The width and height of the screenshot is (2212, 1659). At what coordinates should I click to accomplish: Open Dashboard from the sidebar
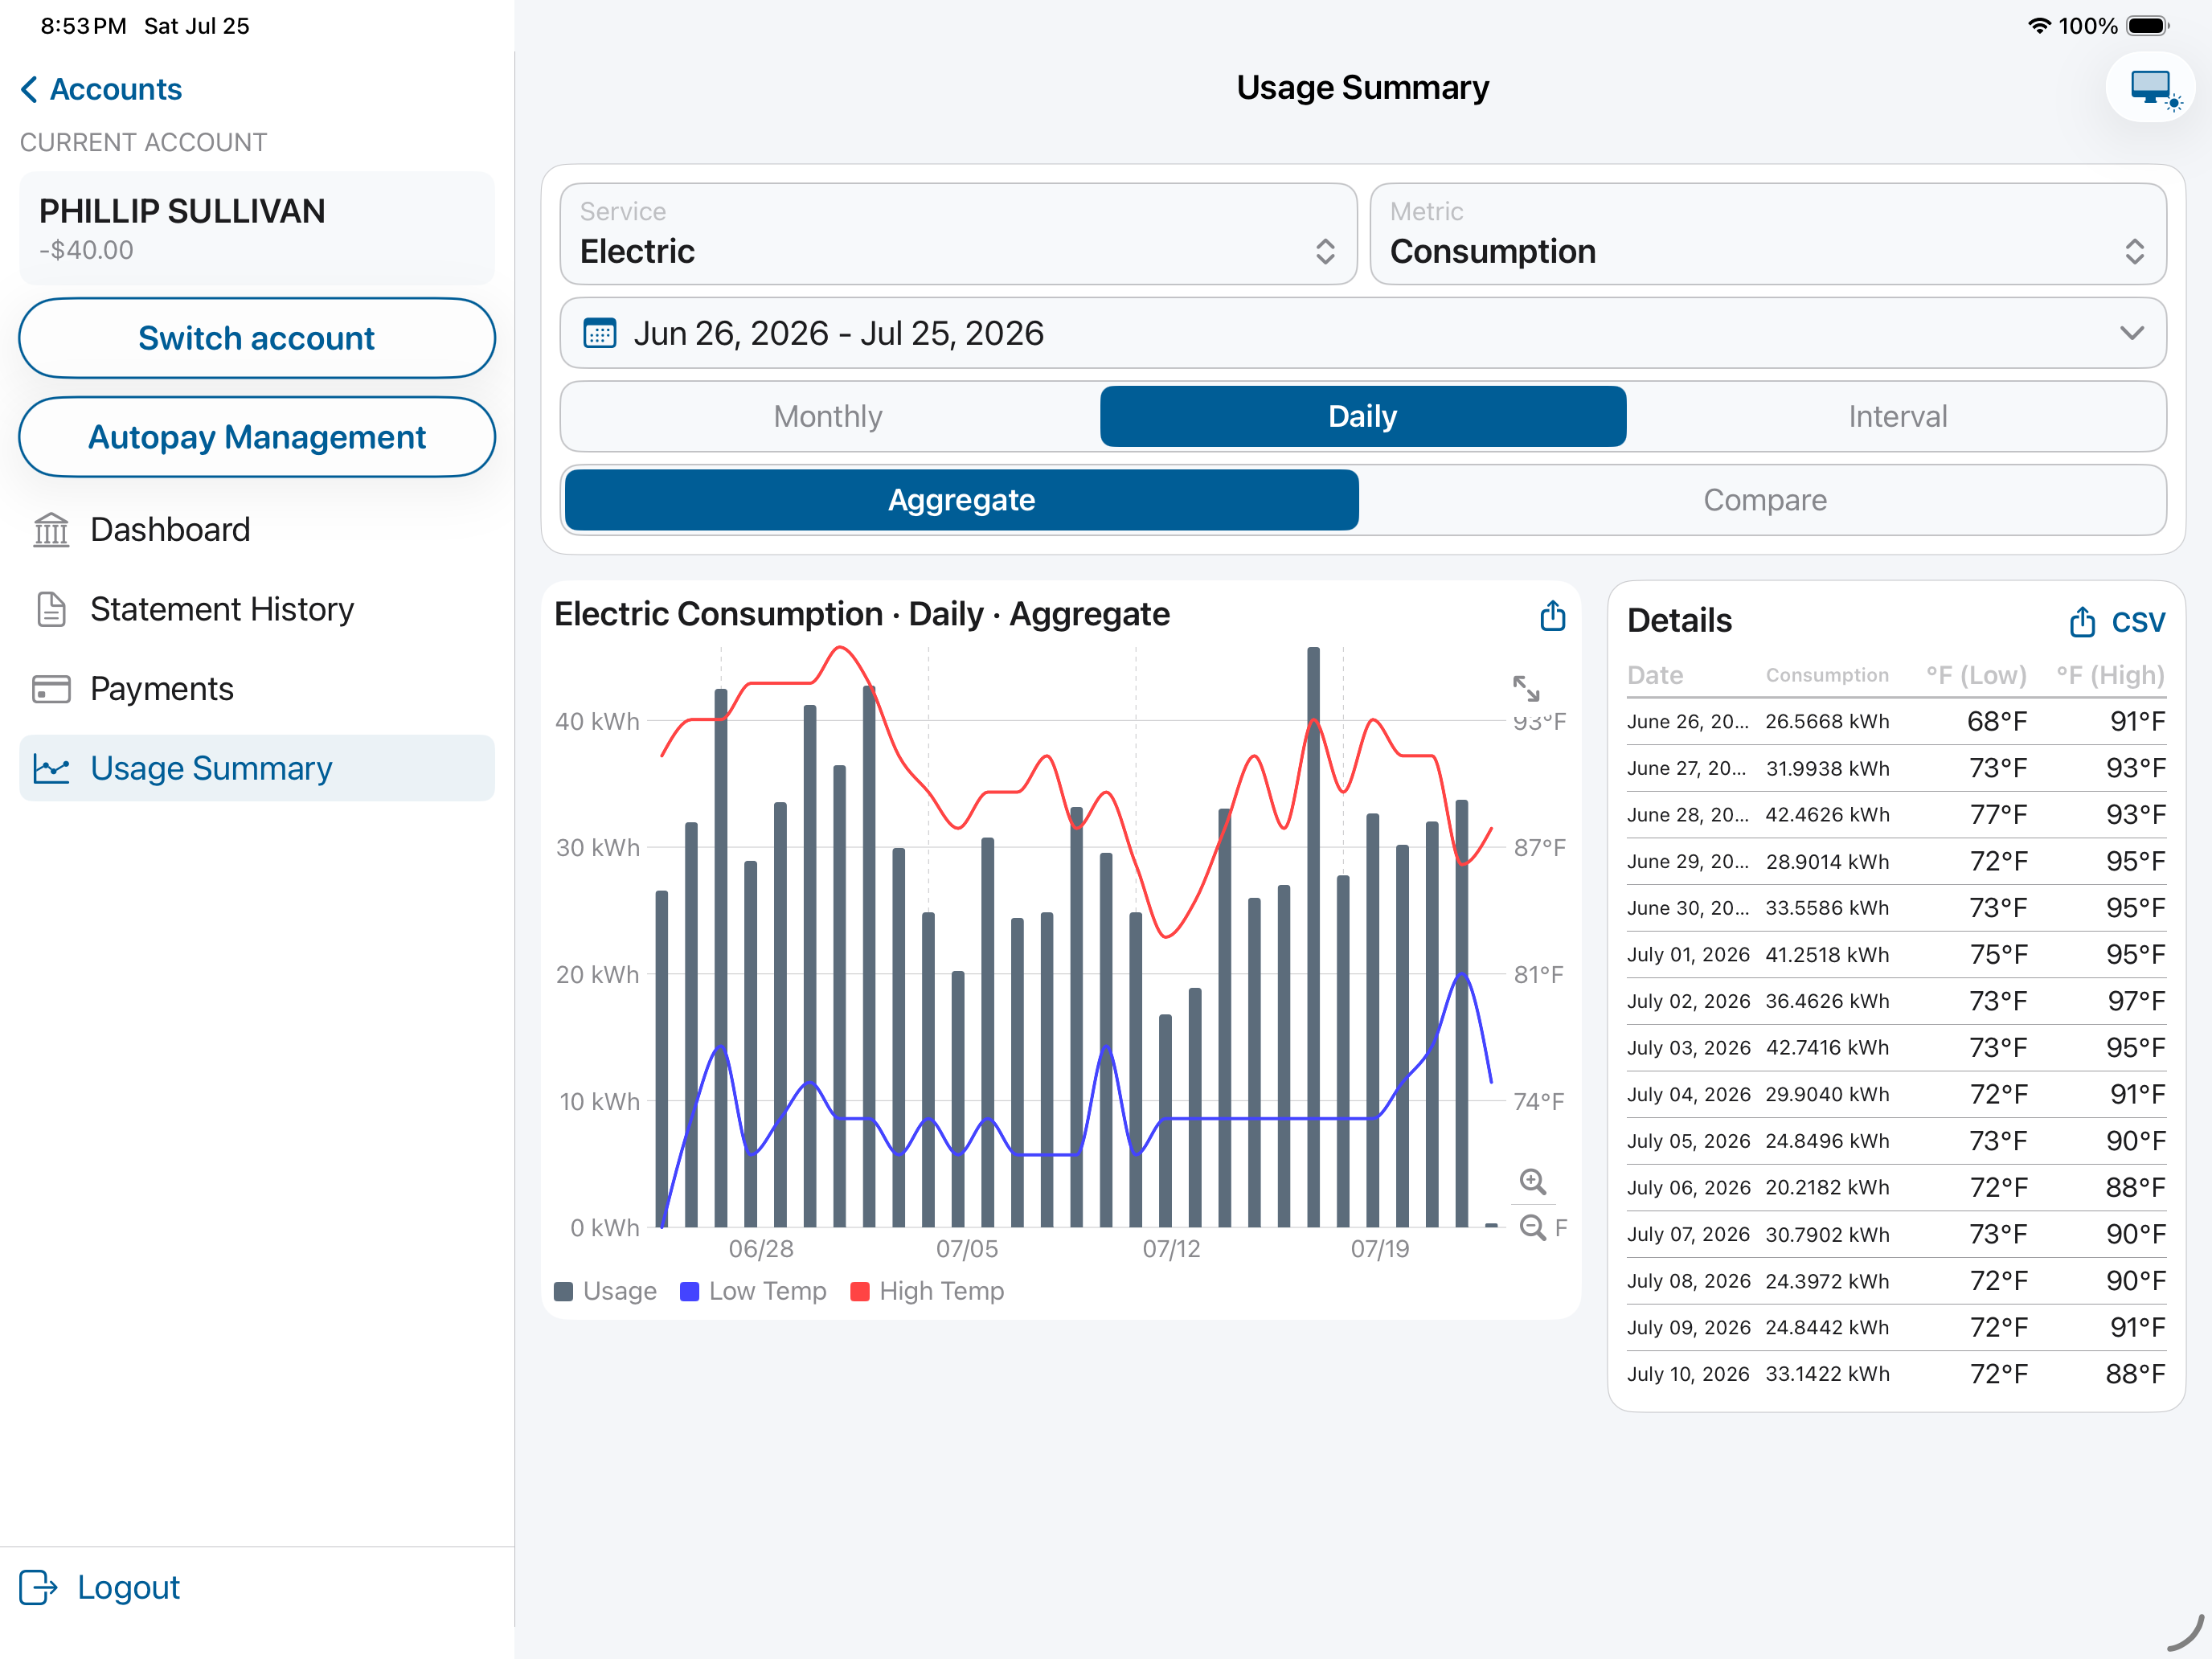(257, 530)
